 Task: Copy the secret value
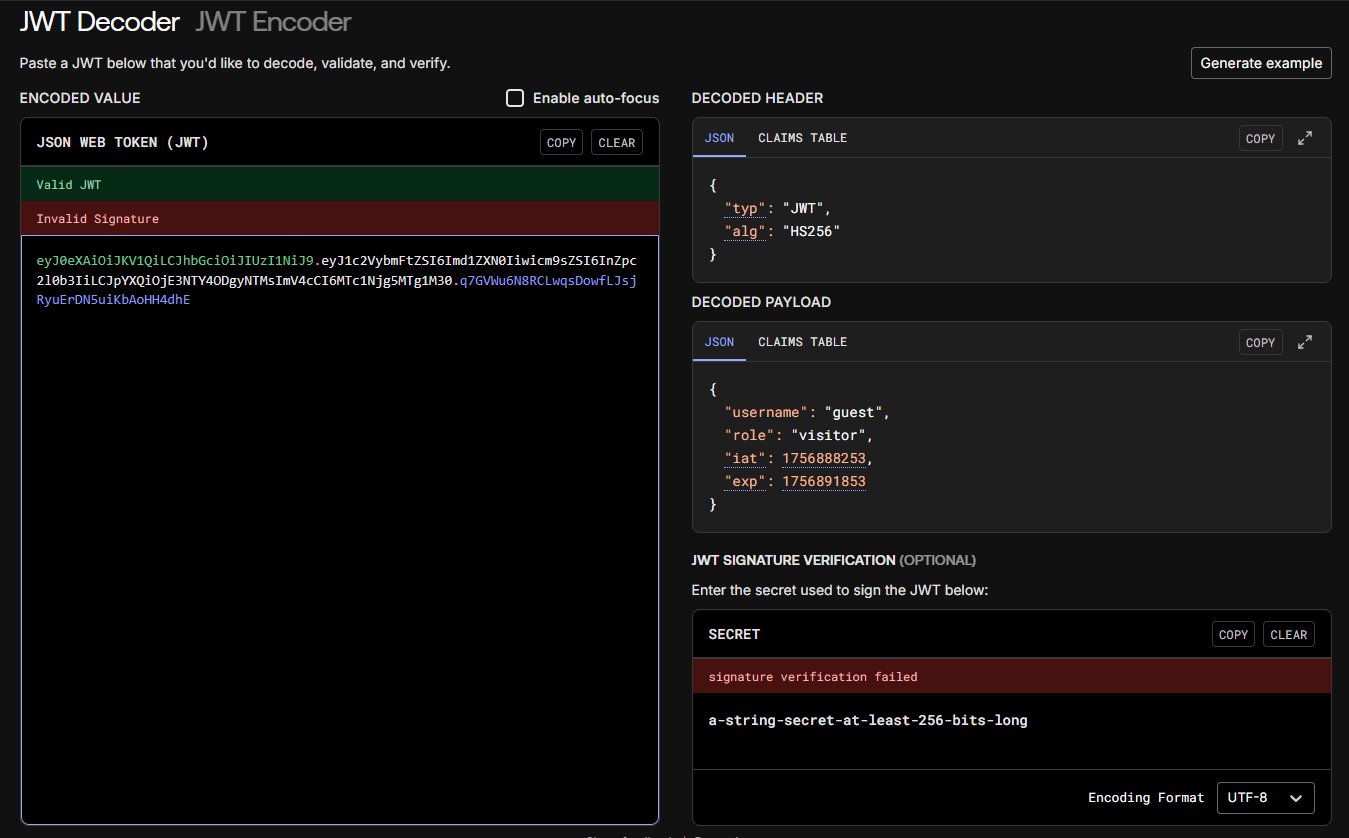pyautogui.click(x=1233, y=635)
